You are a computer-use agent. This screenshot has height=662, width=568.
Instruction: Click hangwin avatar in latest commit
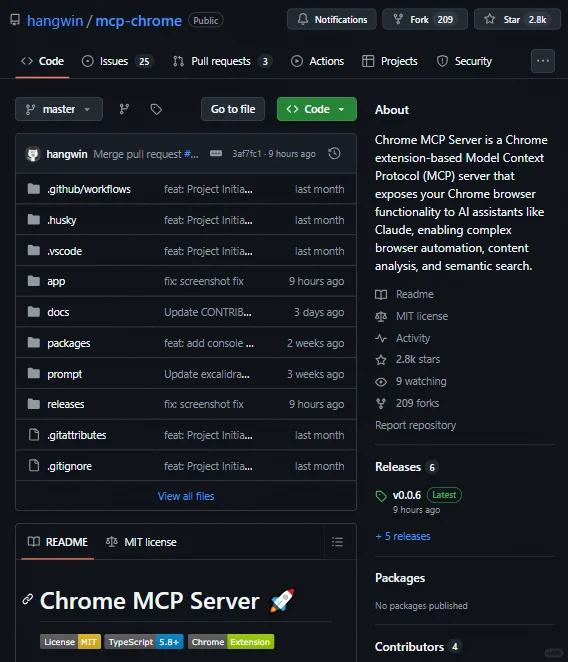[x=33, y=154]
